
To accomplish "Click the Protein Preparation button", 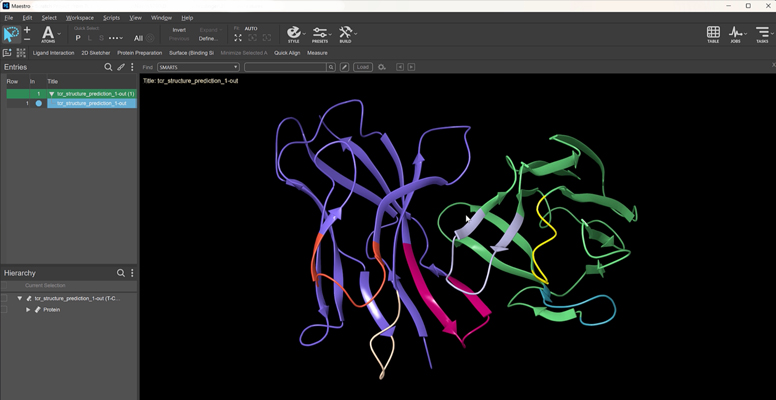I will pos(139,53).
